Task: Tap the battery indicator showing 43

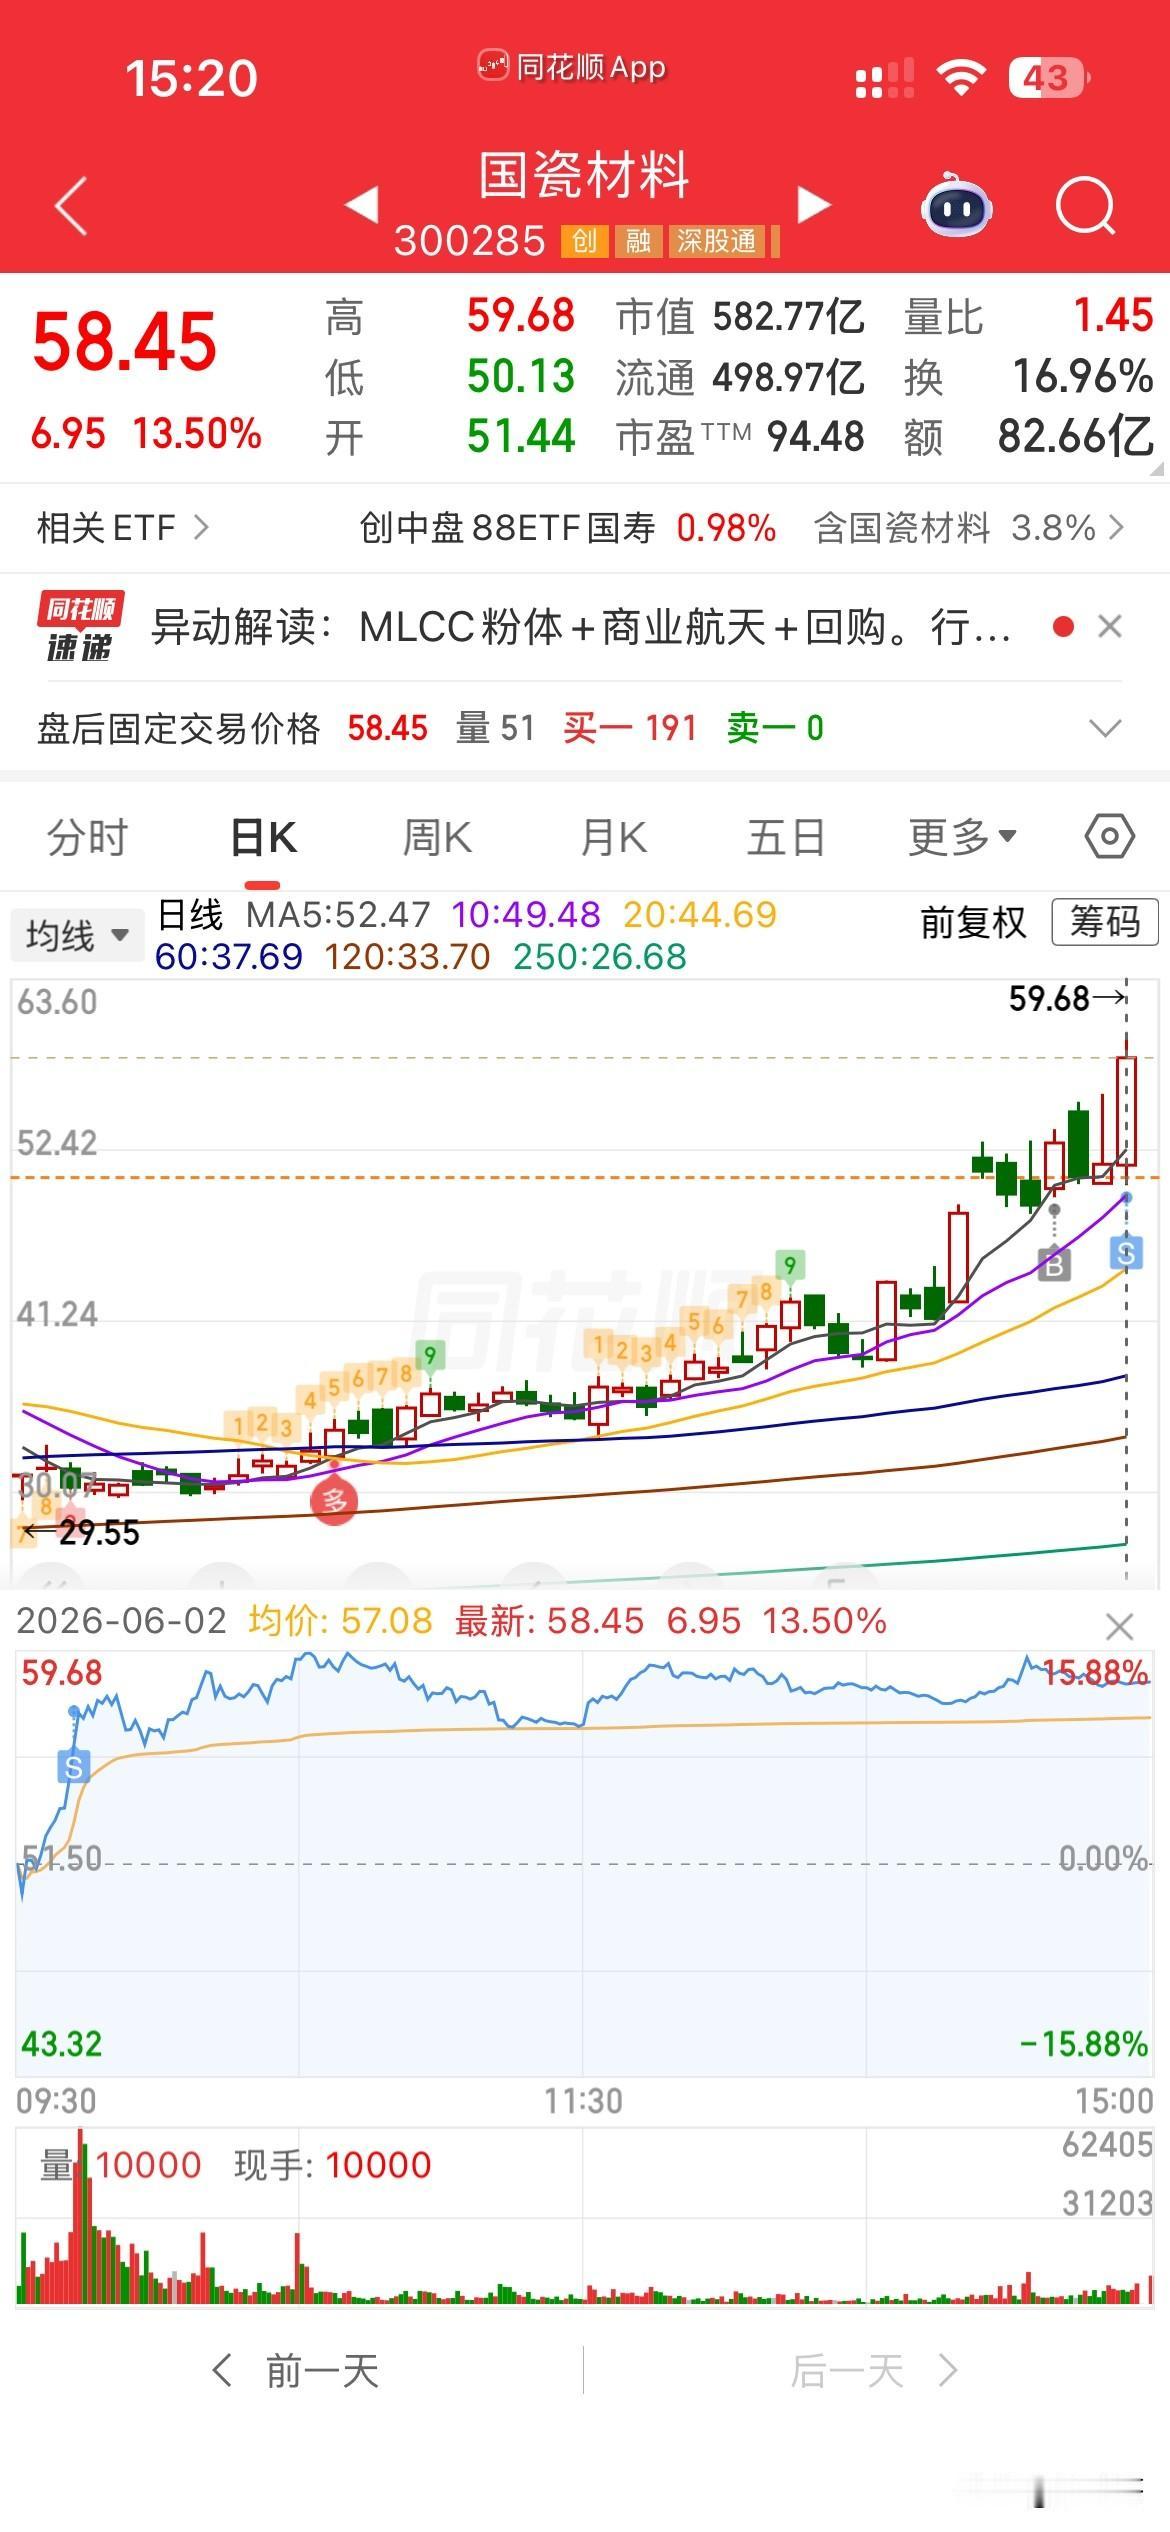Action: coord(1049,77)
